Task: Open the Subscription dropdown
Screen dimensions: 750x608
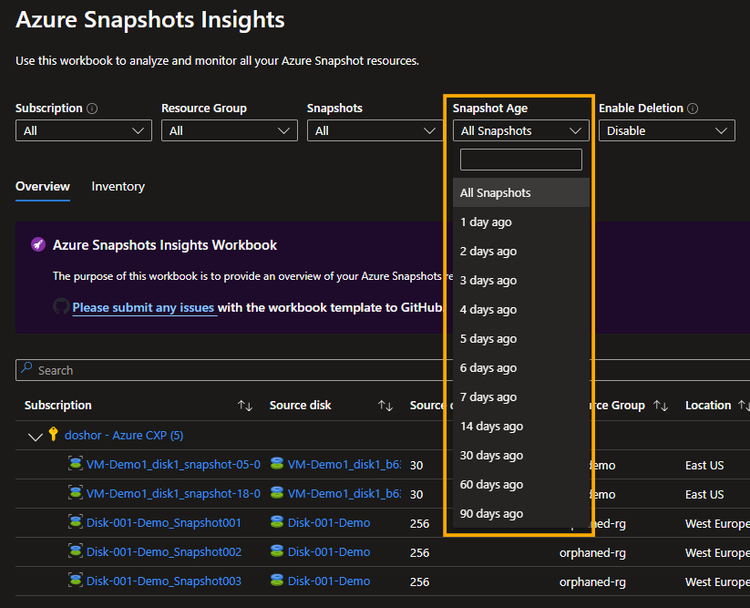Action: click(83, 130)
